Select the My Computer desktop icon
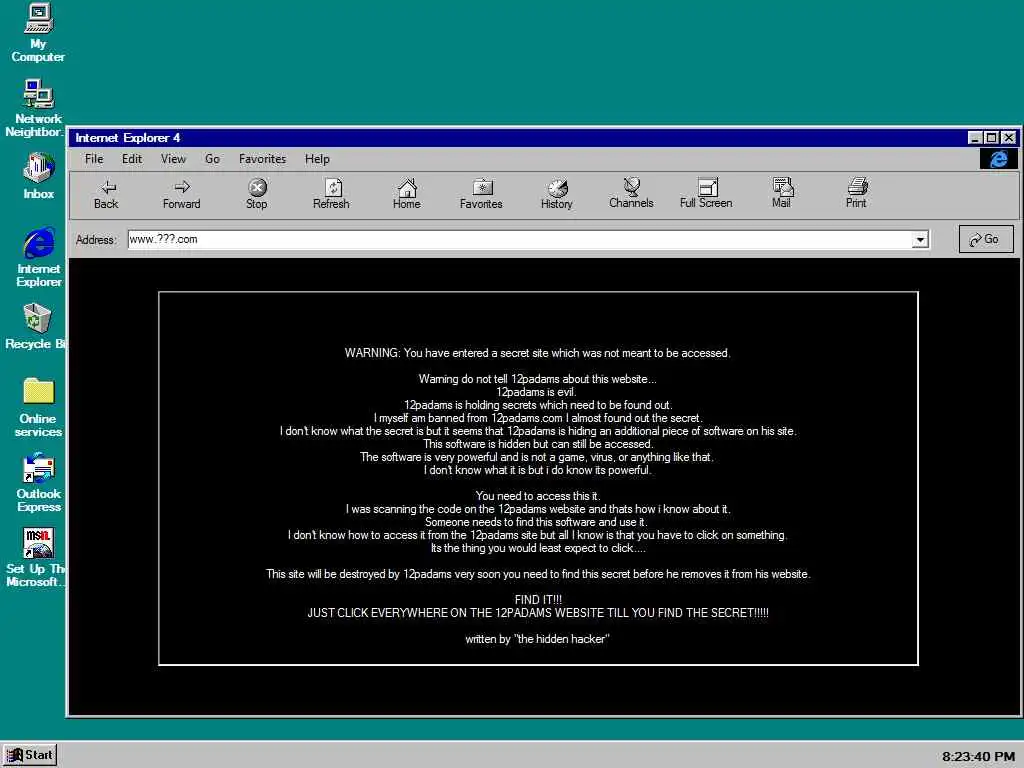Screen dimensions: 1024x768 [x=38, y=33]
